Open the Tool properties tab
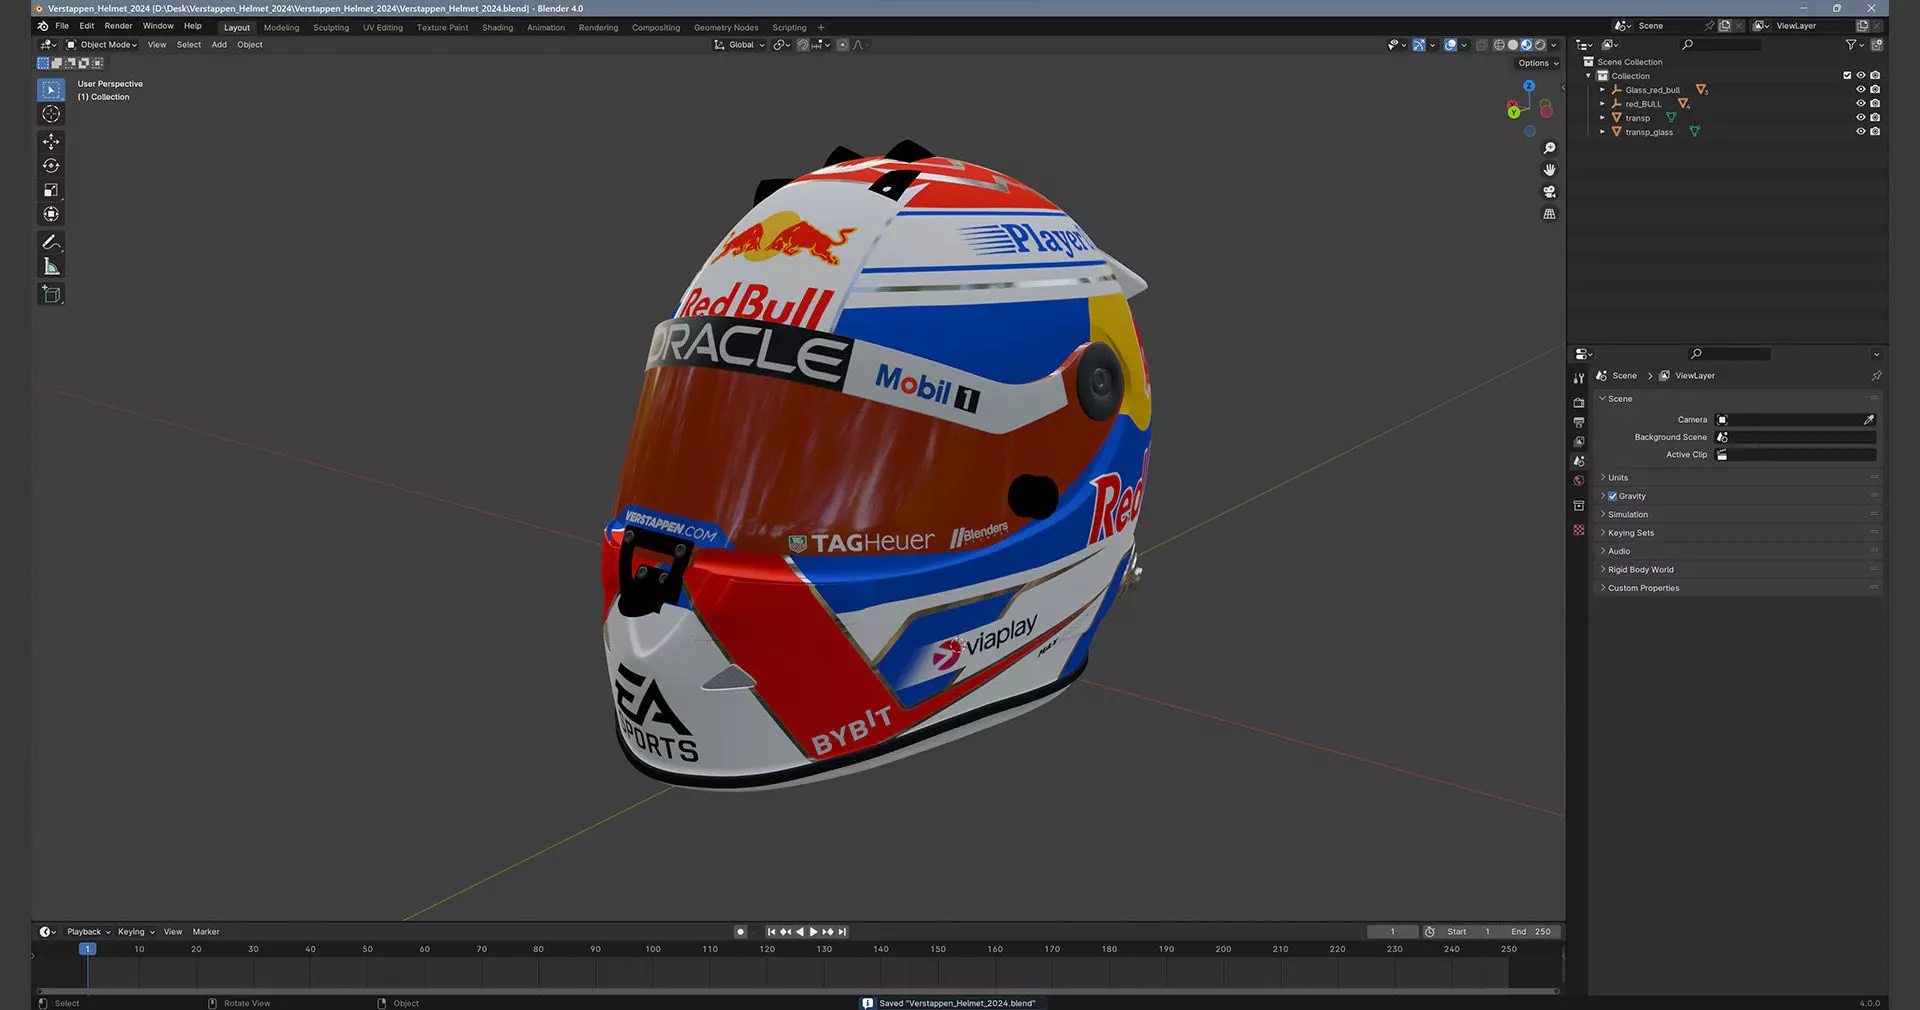 (1579, 379)
